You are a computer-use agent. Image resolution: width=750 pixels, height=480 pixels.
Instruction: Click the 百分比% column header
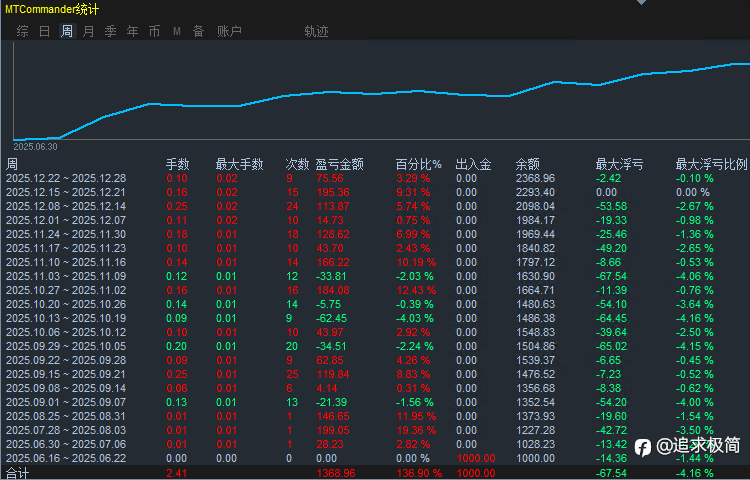click(418, 164)
